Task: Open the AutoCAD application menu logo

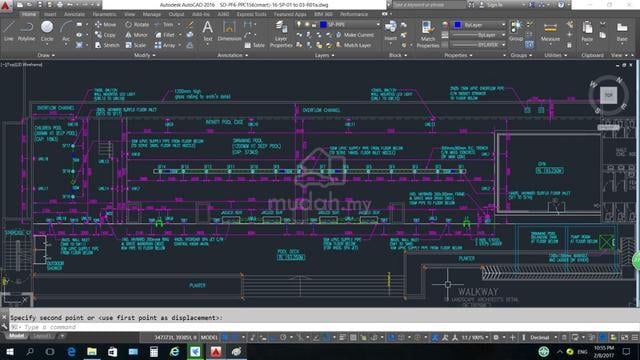Action: pos(6,6)
